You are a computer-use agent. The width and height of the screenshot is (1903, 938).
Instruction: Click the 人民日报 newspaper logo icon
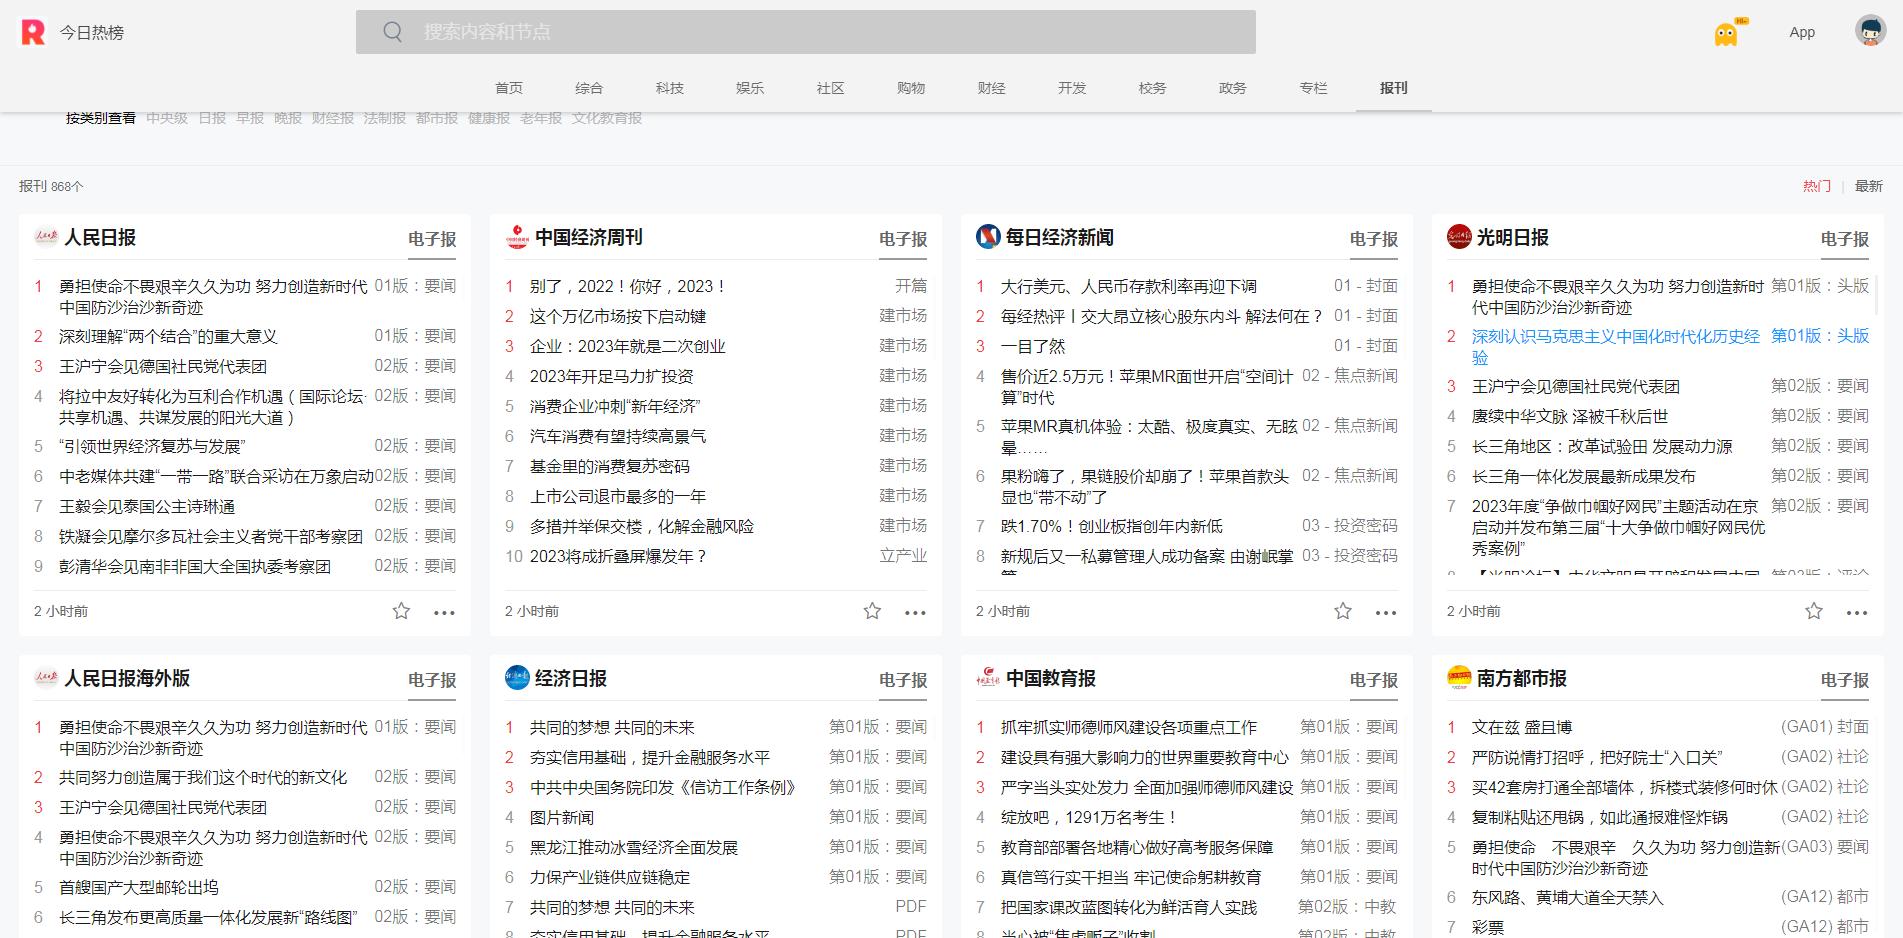pyautogui.click(x=44, y=238)
